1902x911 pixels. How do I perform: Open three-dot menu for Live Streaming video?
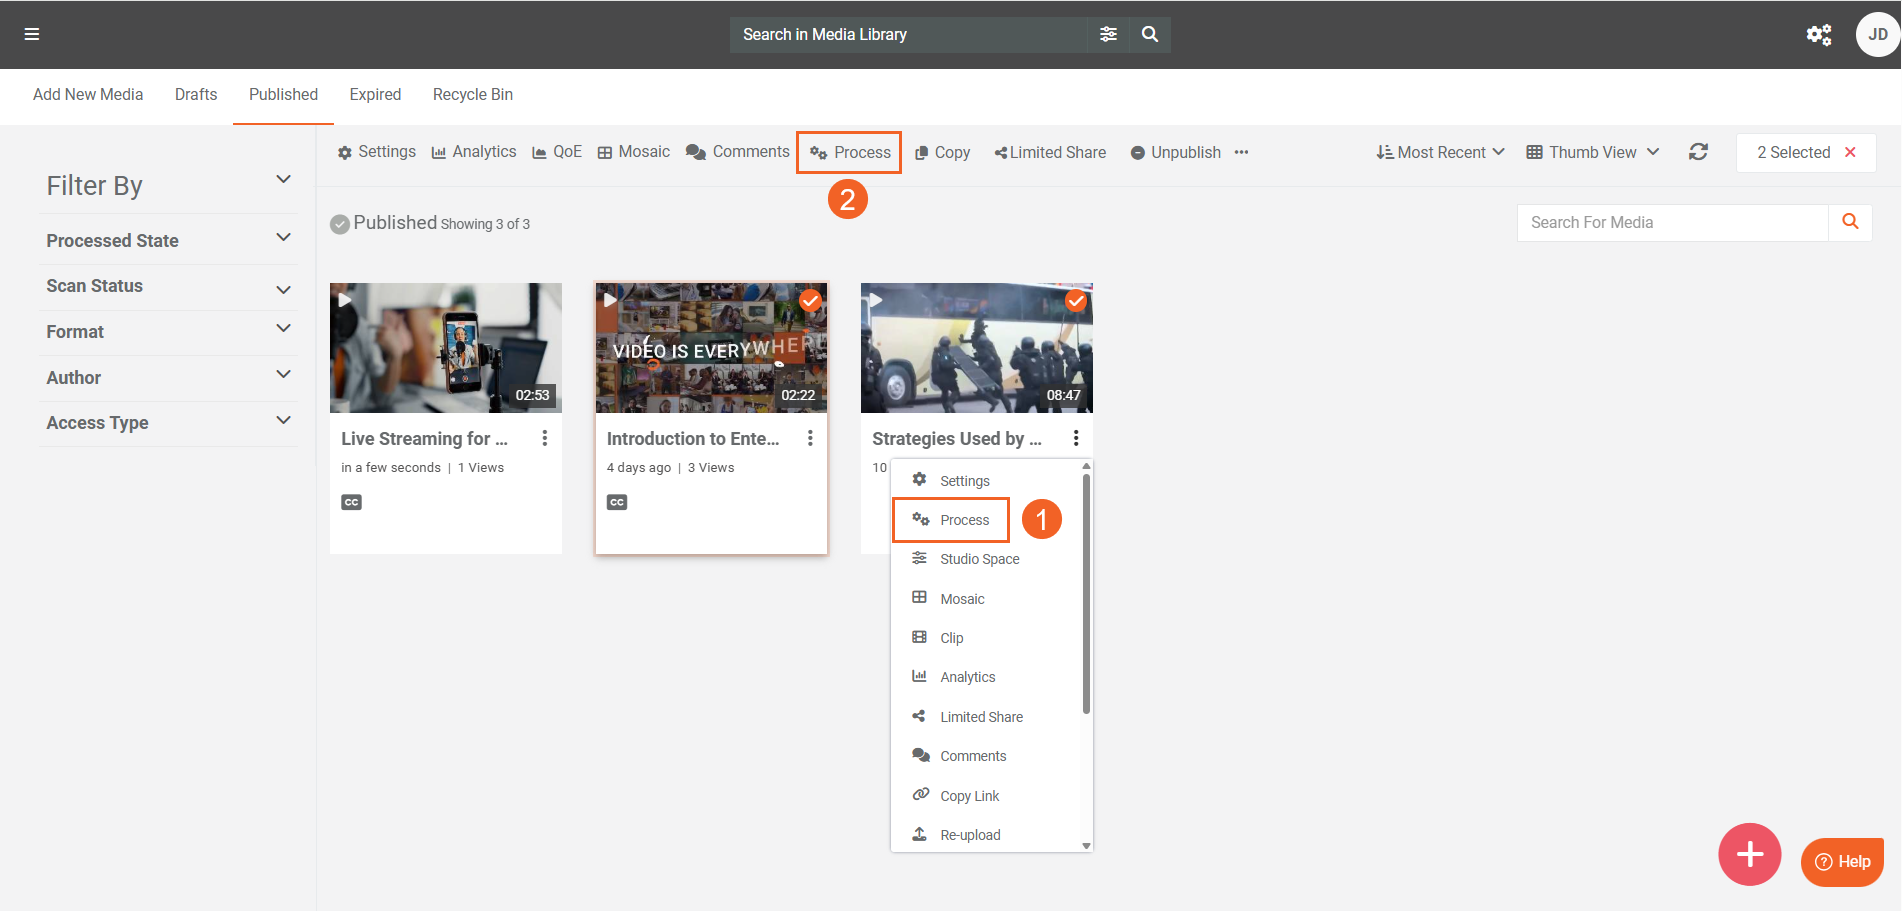[545, 438]
